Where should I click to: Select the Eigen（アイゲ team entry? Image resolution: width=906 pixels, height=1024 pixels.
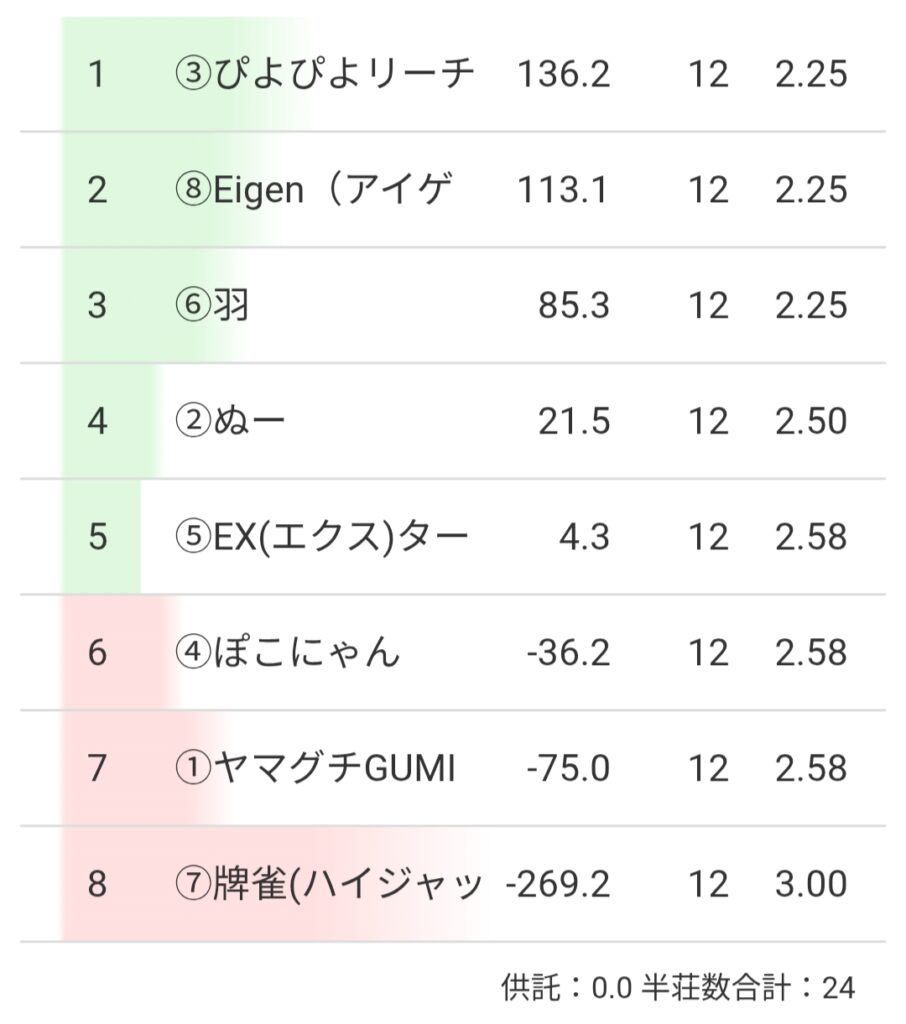point(313,190)
